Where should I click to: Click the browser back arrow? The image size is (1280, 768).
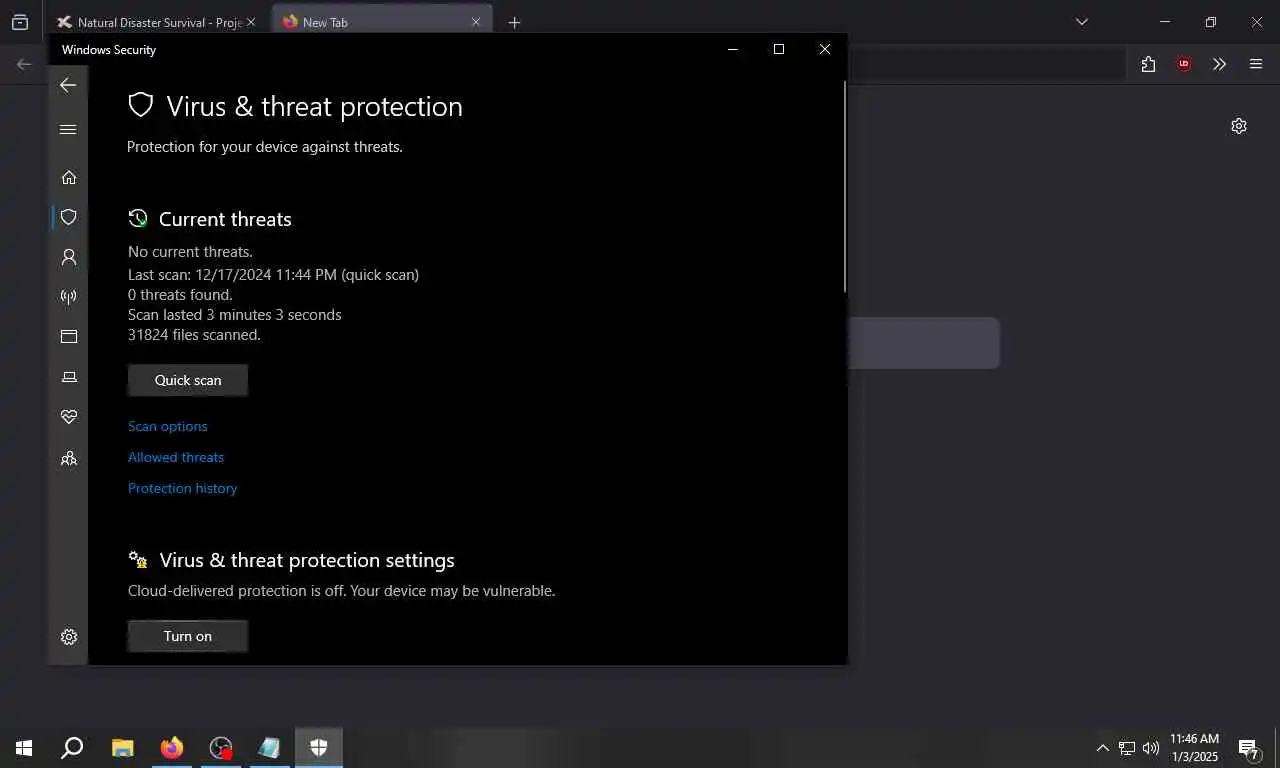(x=24, y=64)
